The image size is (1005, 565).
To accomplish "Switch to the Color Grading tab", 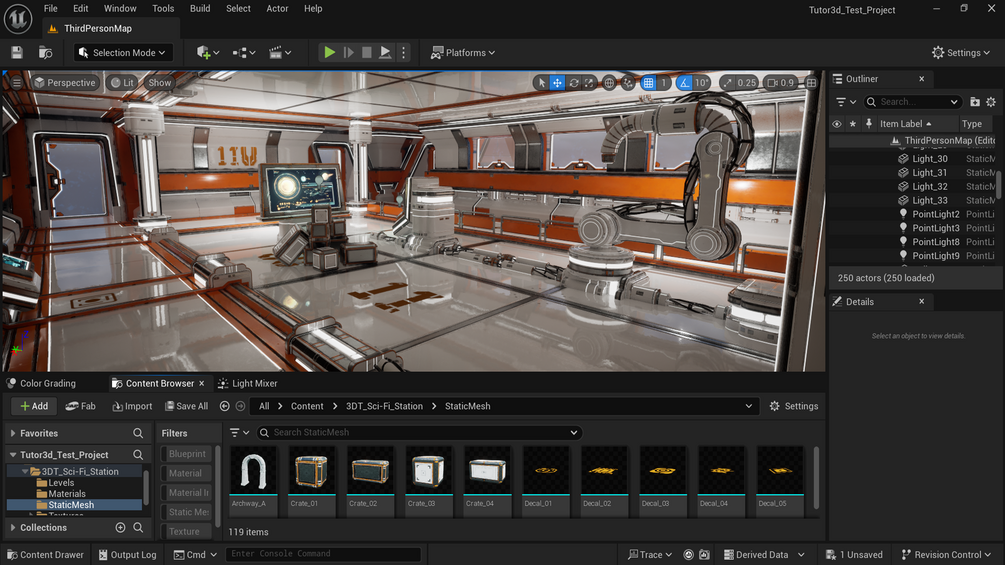I will click(42, 383).
